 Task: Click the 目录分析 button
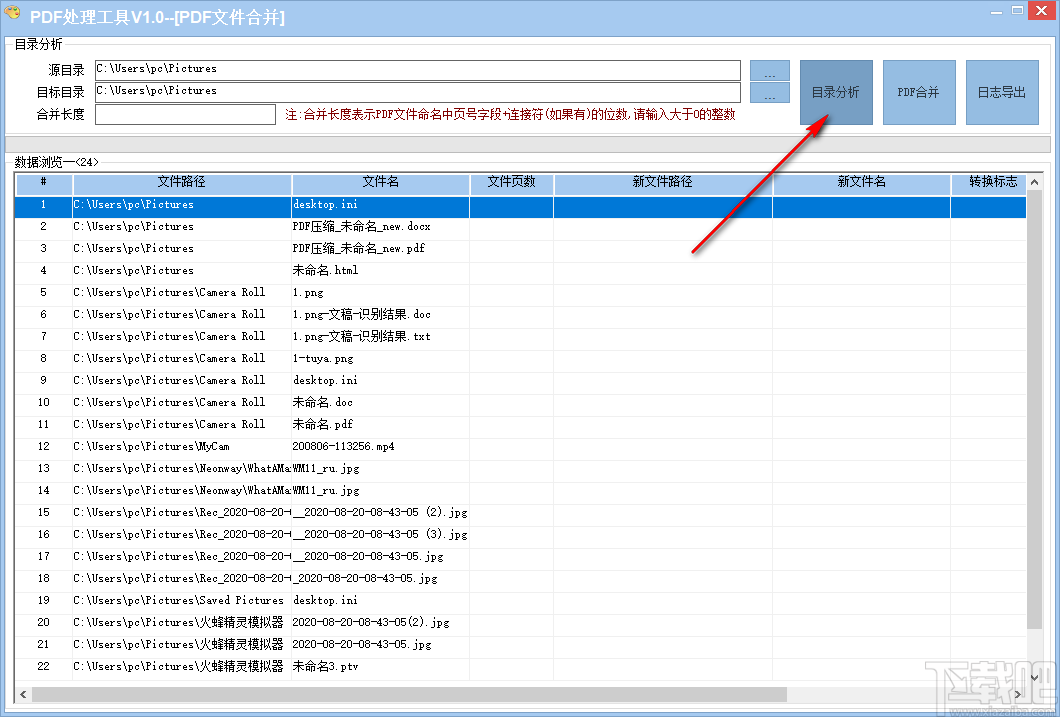pos(836,93)
